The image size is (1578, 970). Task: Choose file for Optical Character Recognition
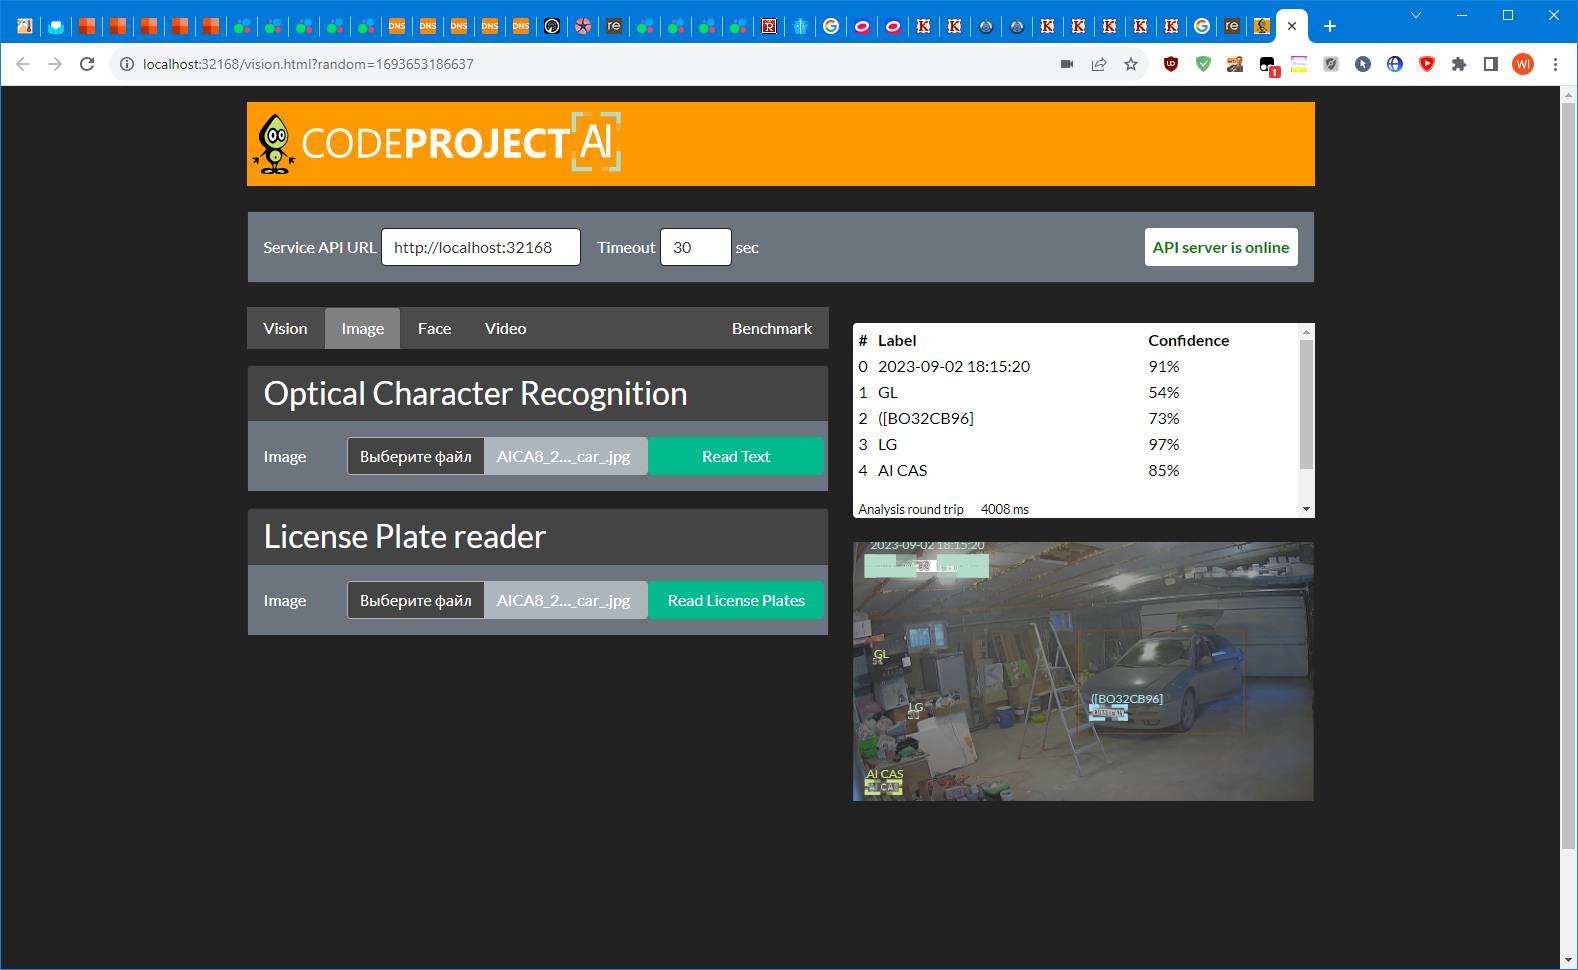coord(415,456)
